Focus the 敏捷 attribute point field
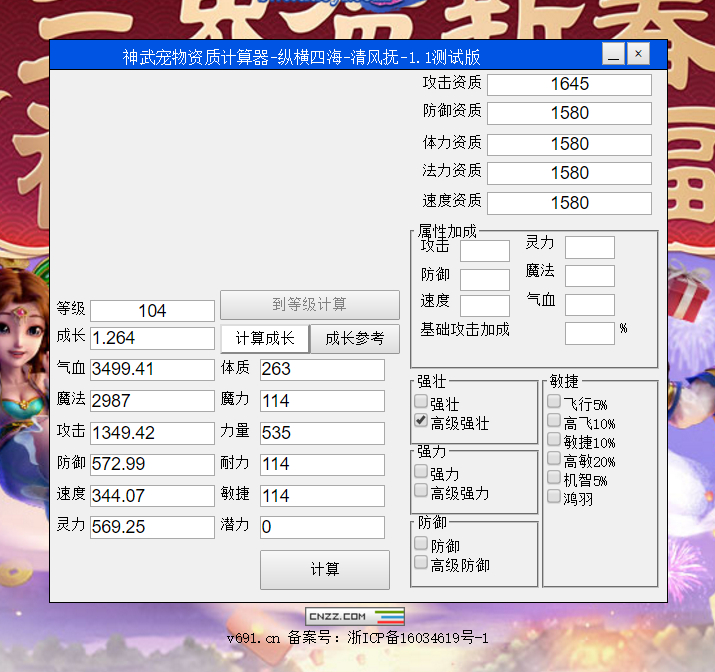This screenshot has height=672, width=715. pyautogui.click(x=322, y=496)
